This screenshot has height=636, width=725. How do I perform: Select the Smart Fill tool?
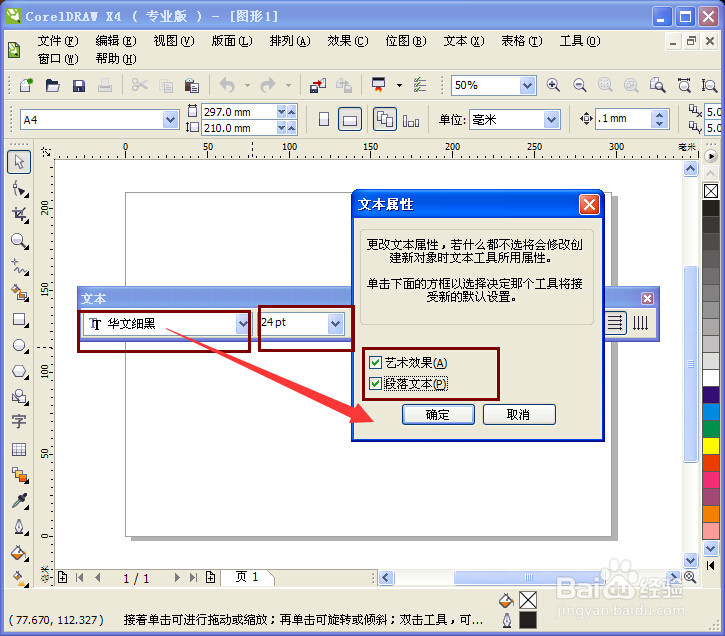pyautogui.click(x=20, y=293)
